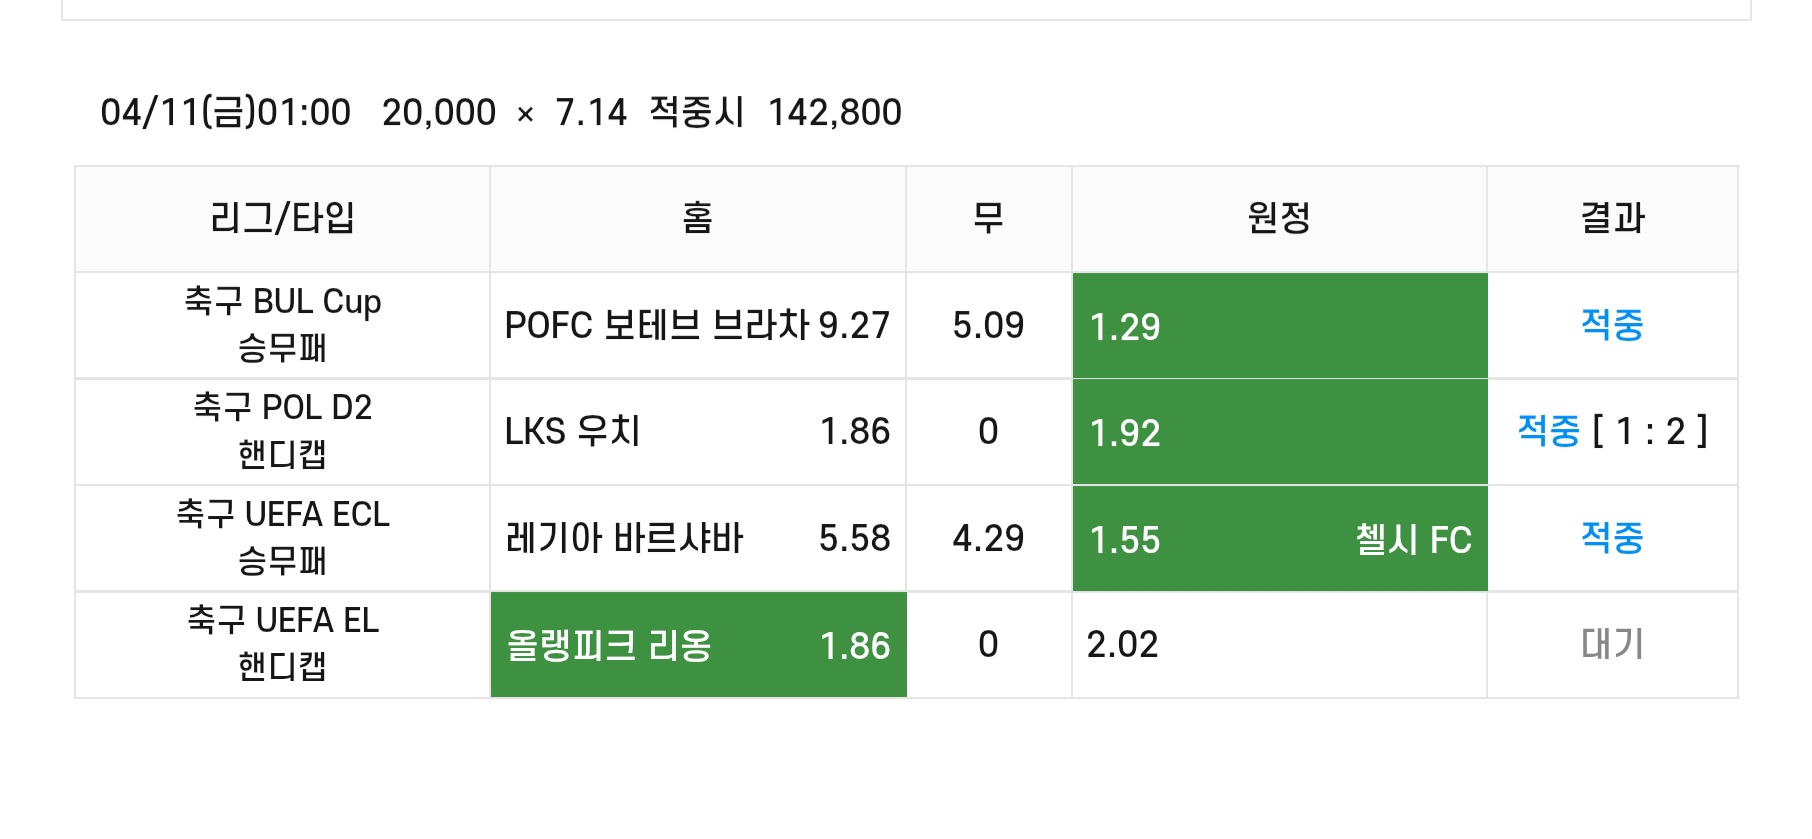Select the 올랭피크 리옹 1.86 home cell
The width and height of the screenshot is (1812, 839).
pos(698,645)
